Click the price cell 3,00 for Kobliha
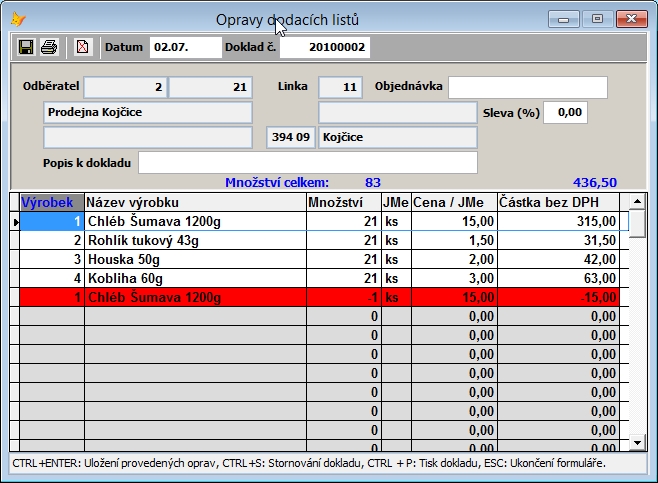 (x=454, y=278)
